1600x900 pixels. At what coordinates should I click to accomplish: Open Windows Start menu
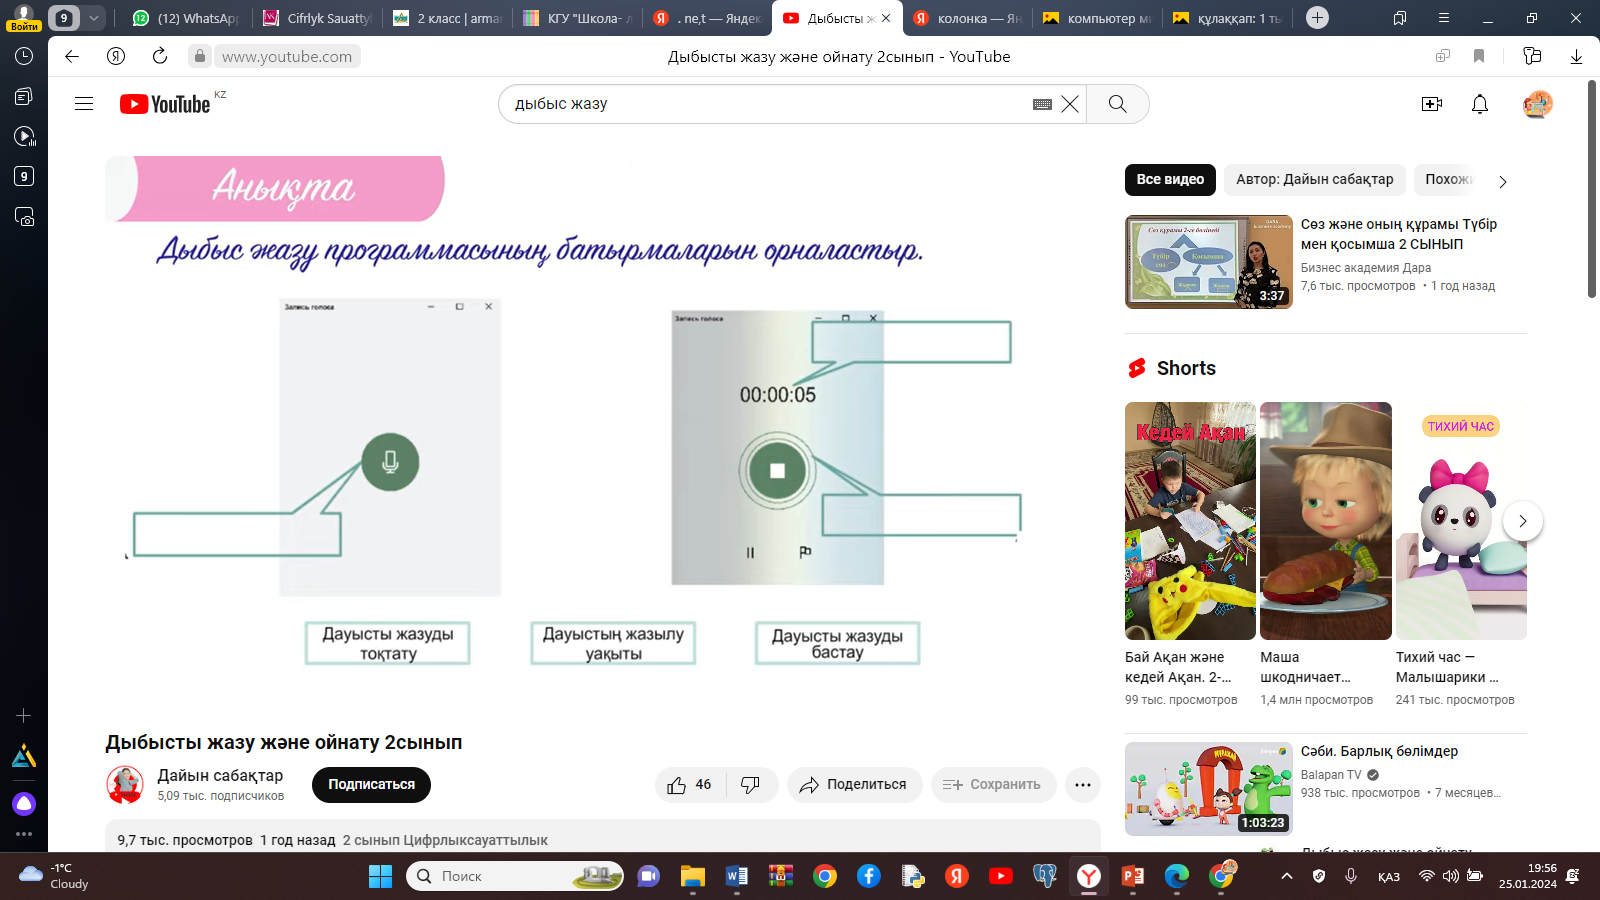tap(380, 877)
